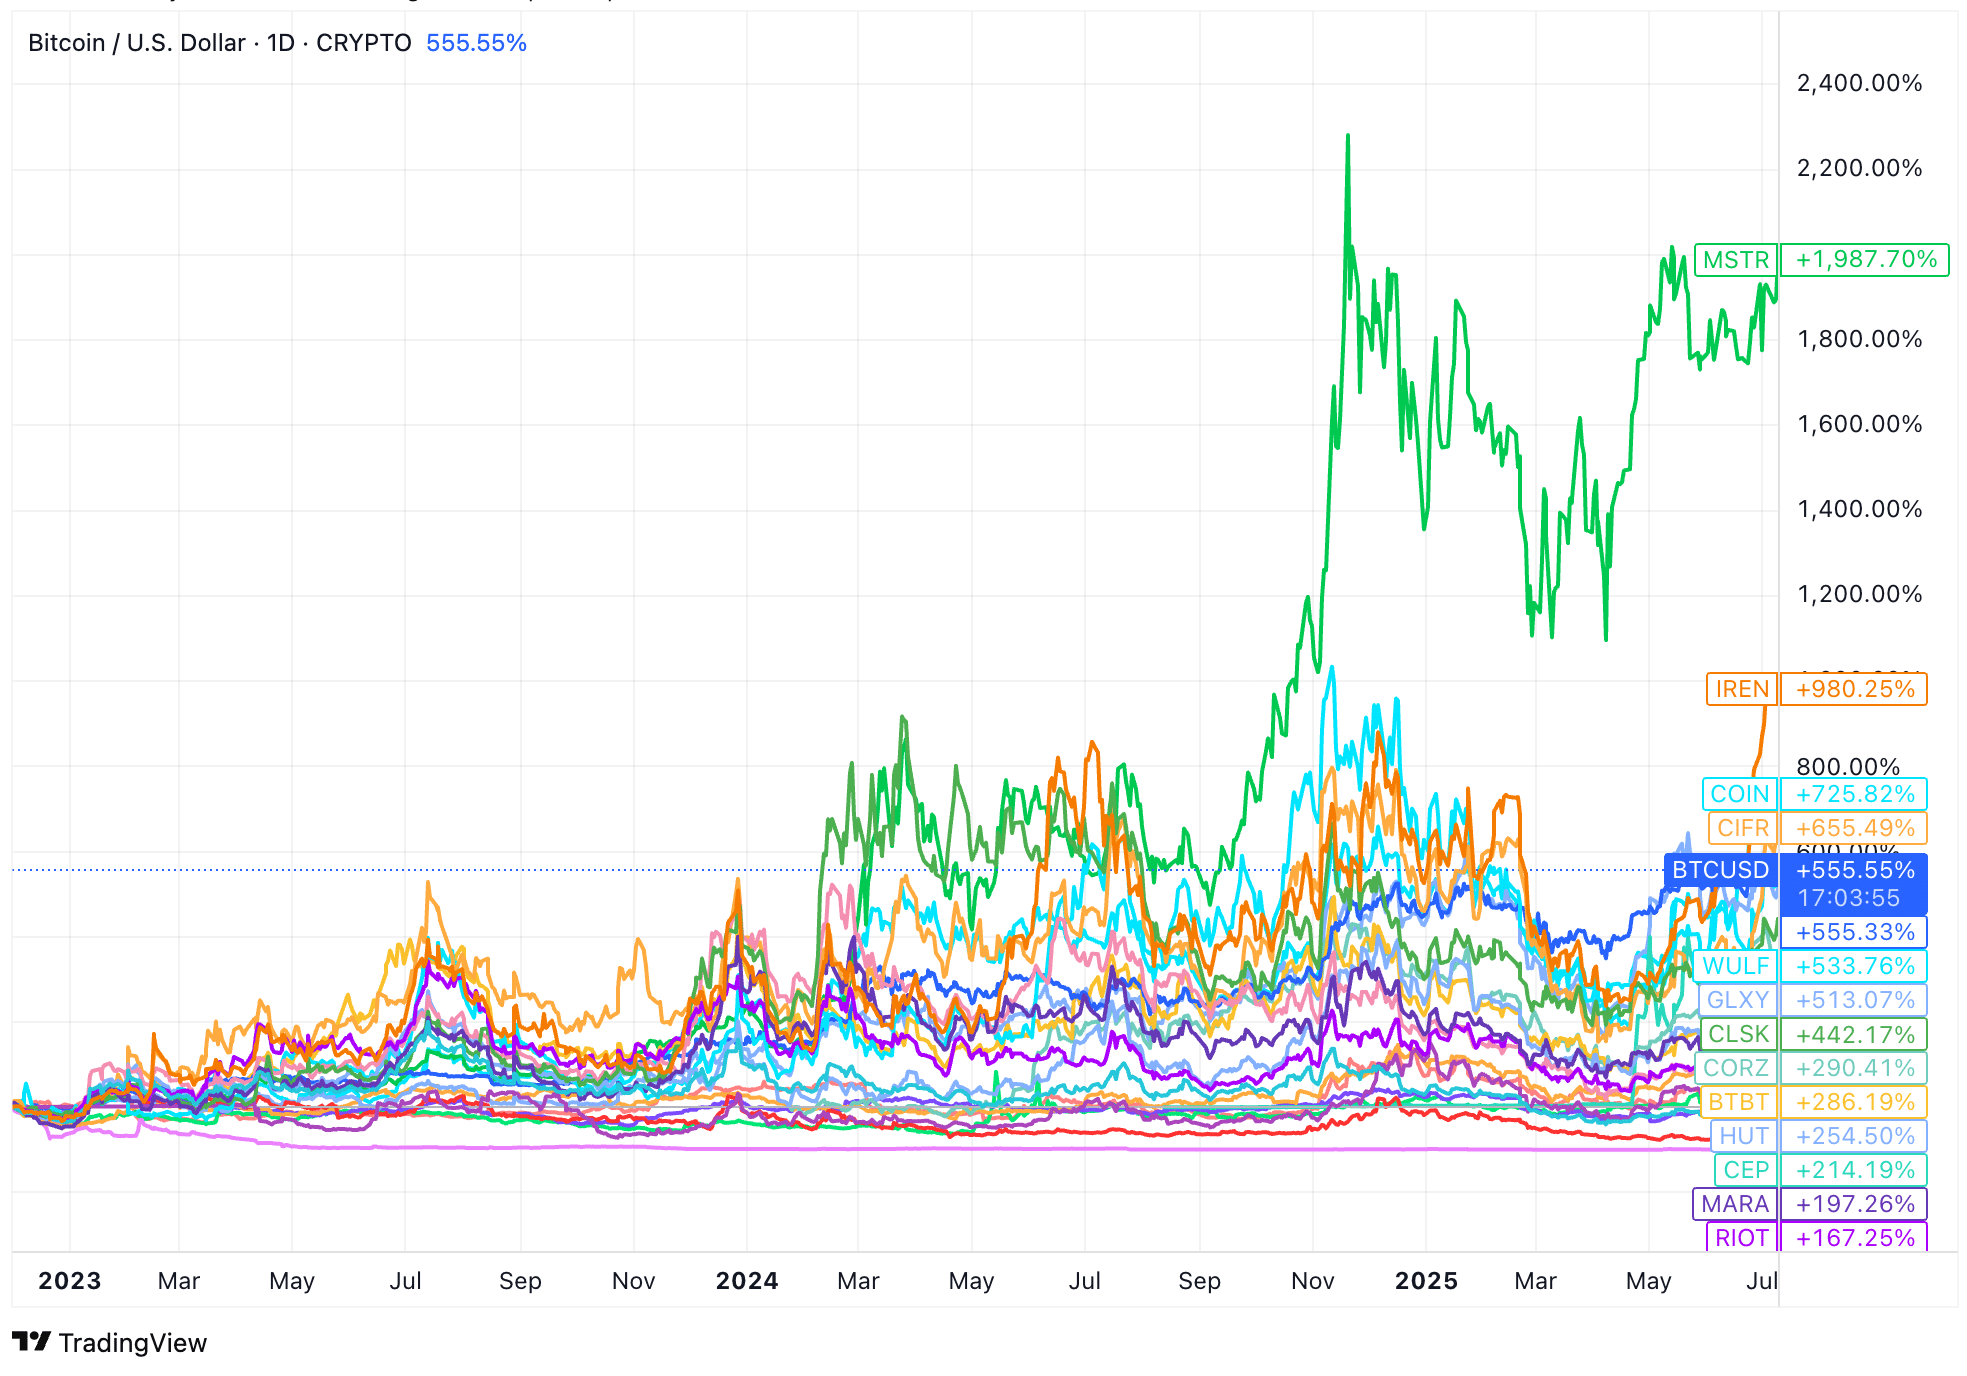Select the IREN ticker label
This screenshot has height=1376, width=1967.
[x=1741, y=689]
